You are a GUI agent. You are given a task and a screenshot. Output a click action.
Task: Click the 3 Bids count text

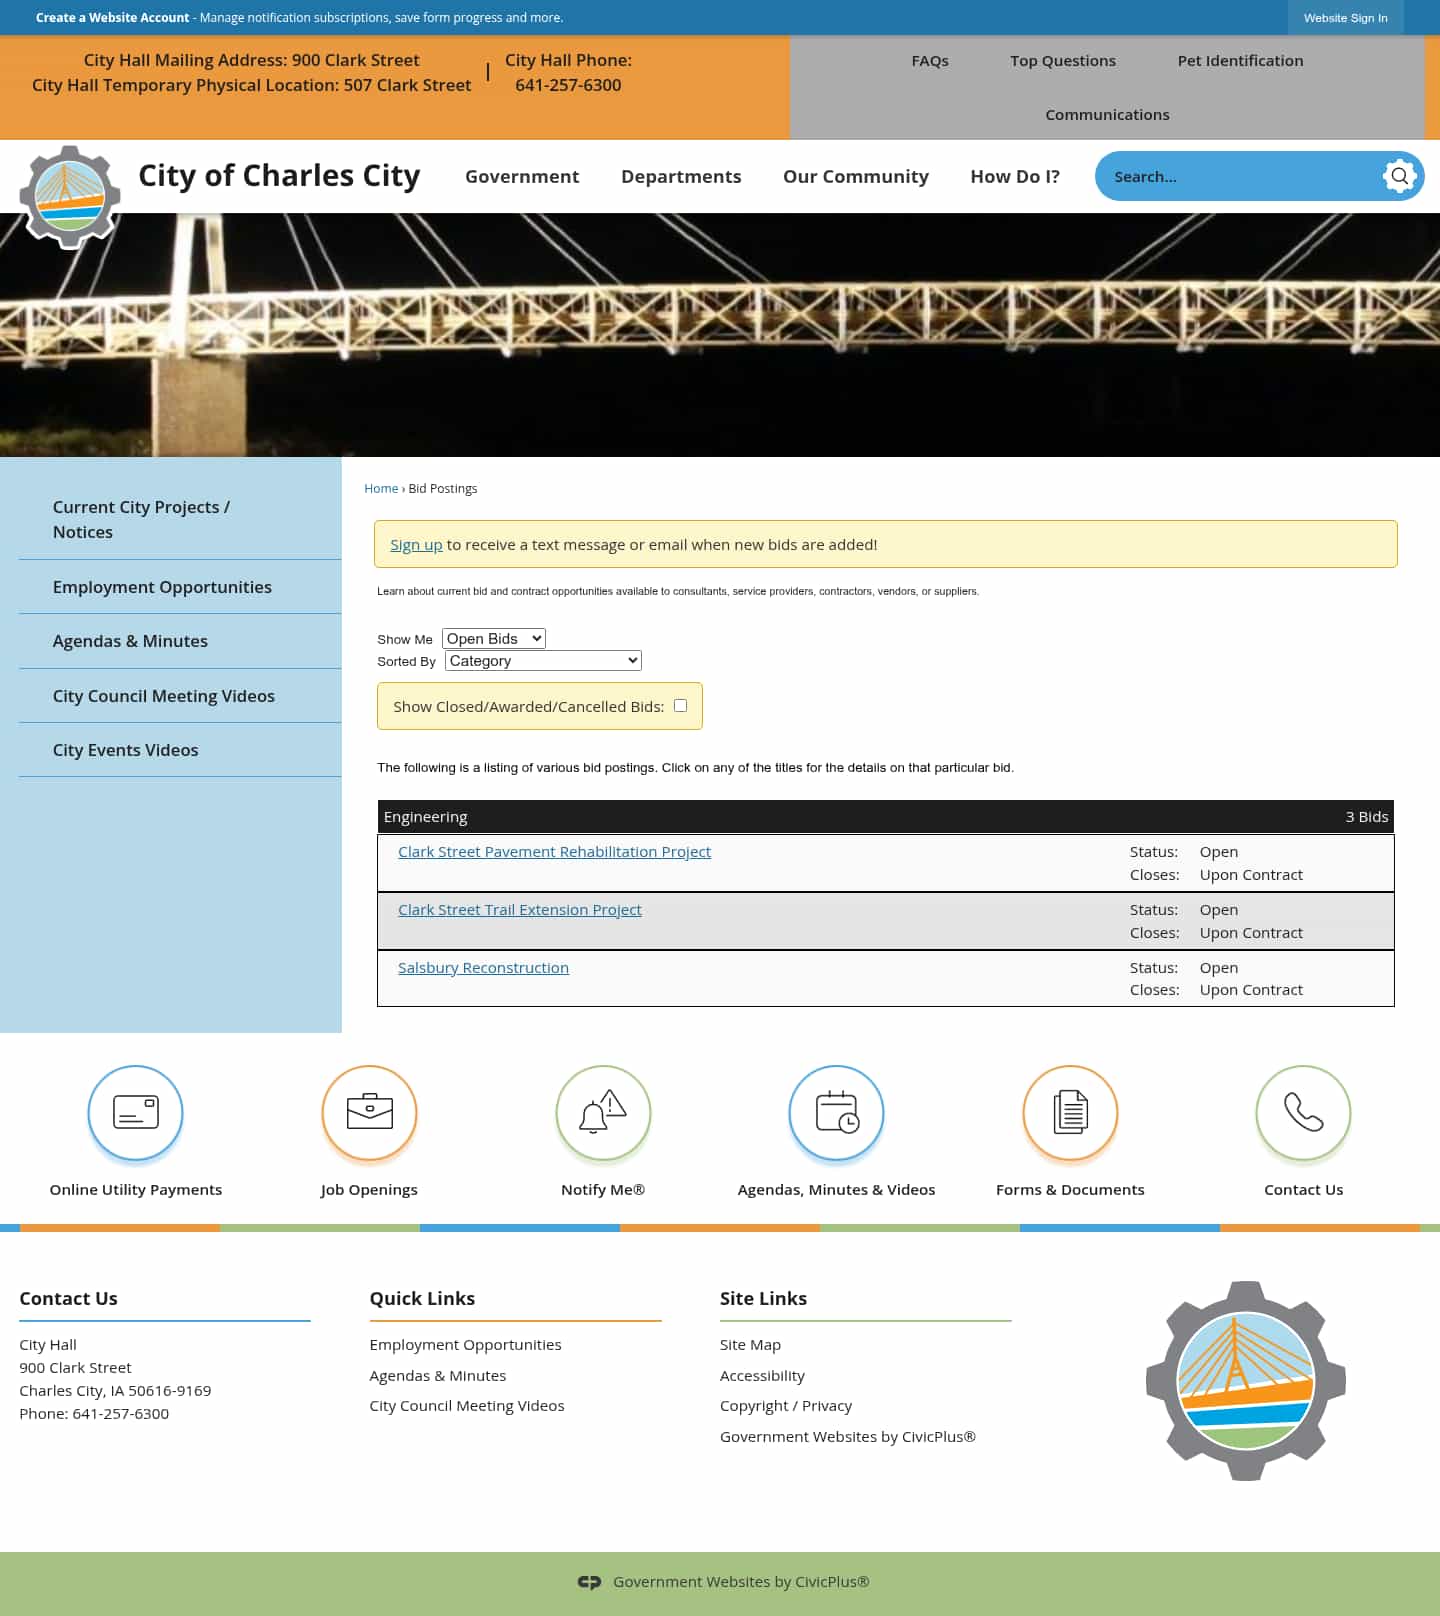(1366, 817)
